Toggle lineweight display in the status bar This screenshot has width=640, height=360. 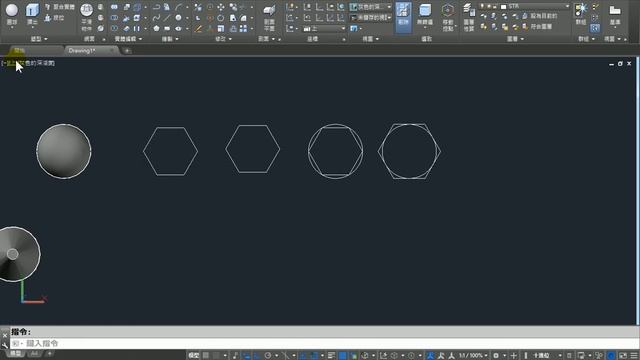(331, 356)
